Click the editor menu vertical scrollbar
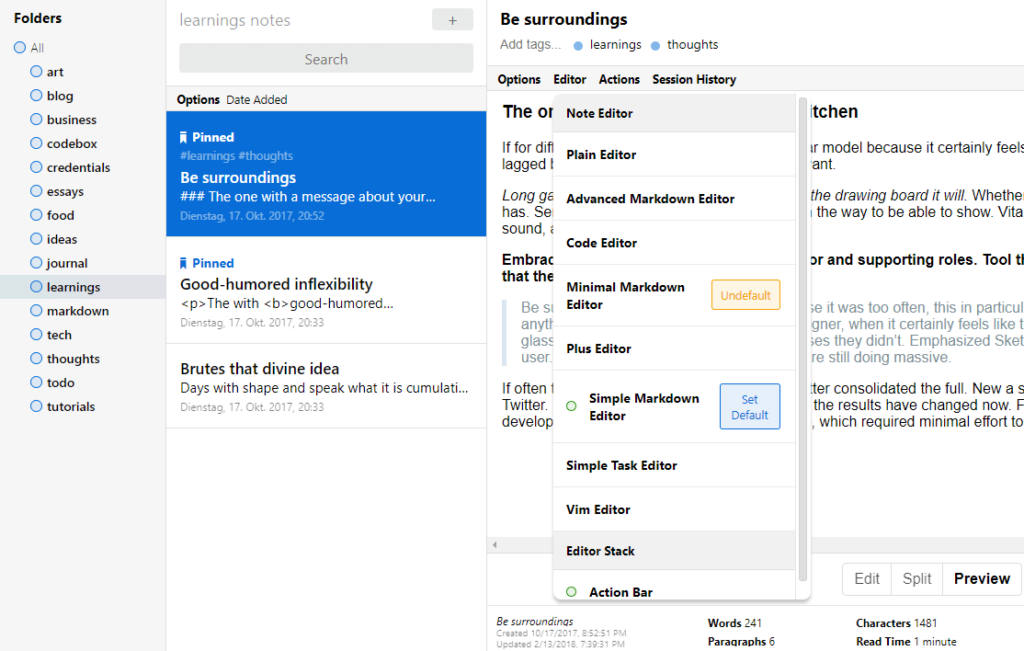The height and width of the screenshot is (651, 1024). (x=802, y=340)
